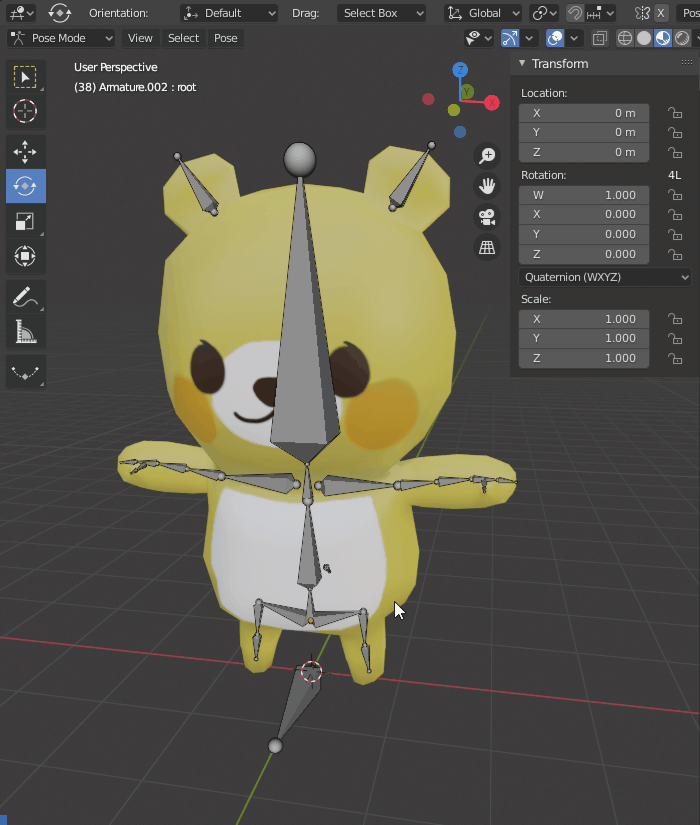Click the hand Pan view icon

coord(487,186)
